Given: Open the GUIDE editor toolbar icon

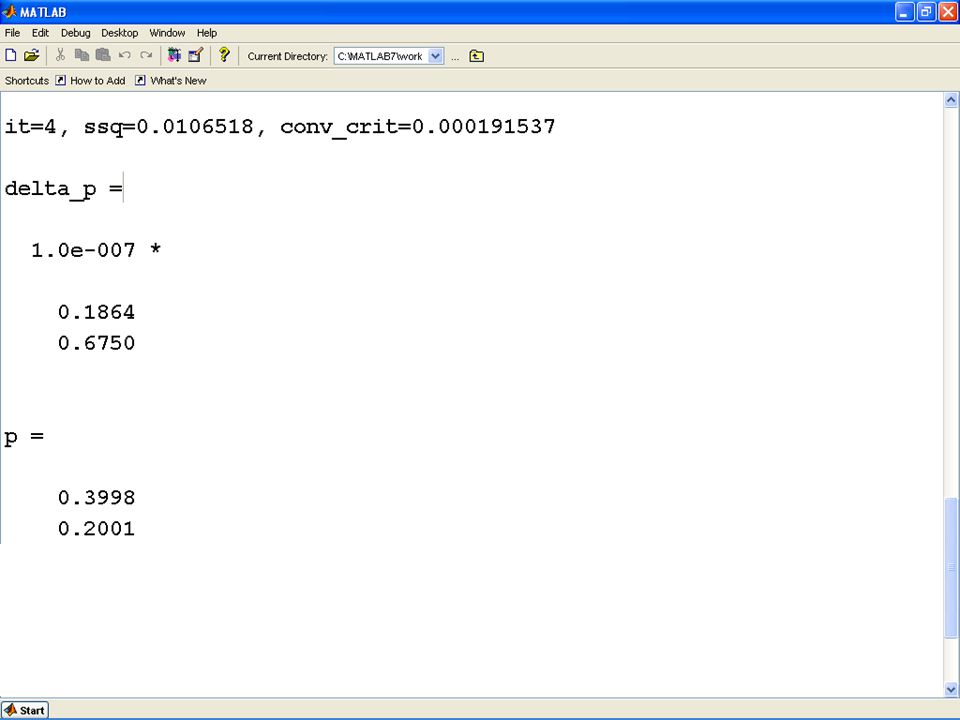Looking at the screenshot, I should click(195, 56).
